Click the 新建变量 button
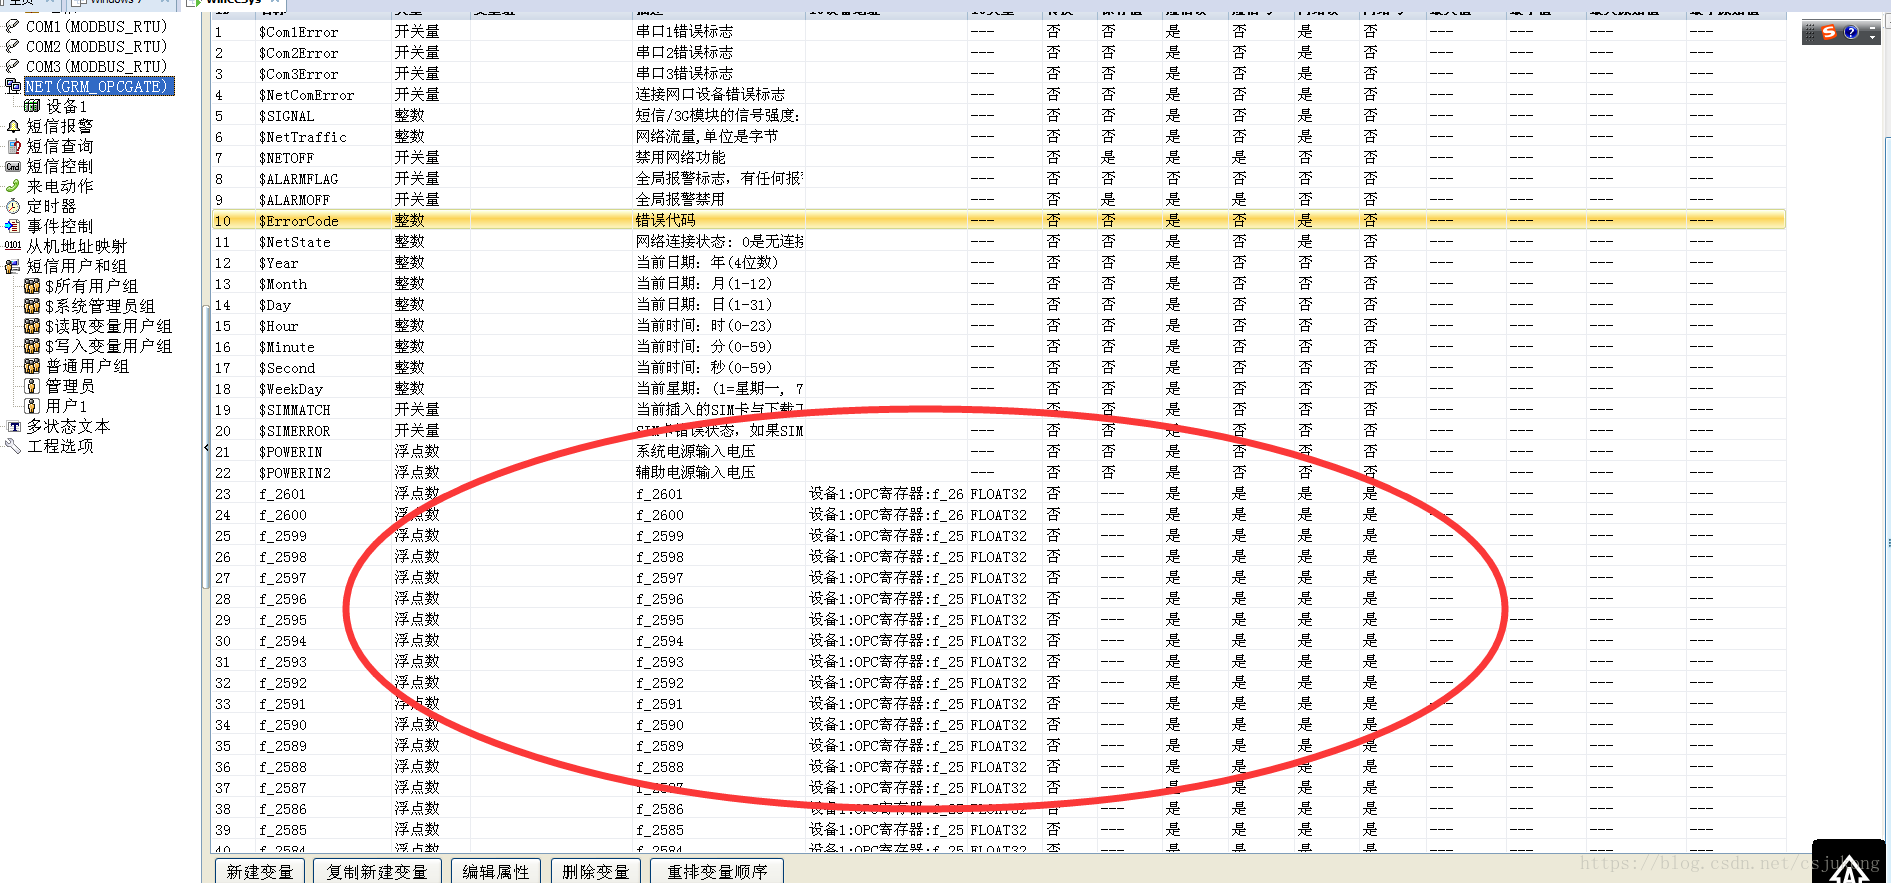 point(260,871)
